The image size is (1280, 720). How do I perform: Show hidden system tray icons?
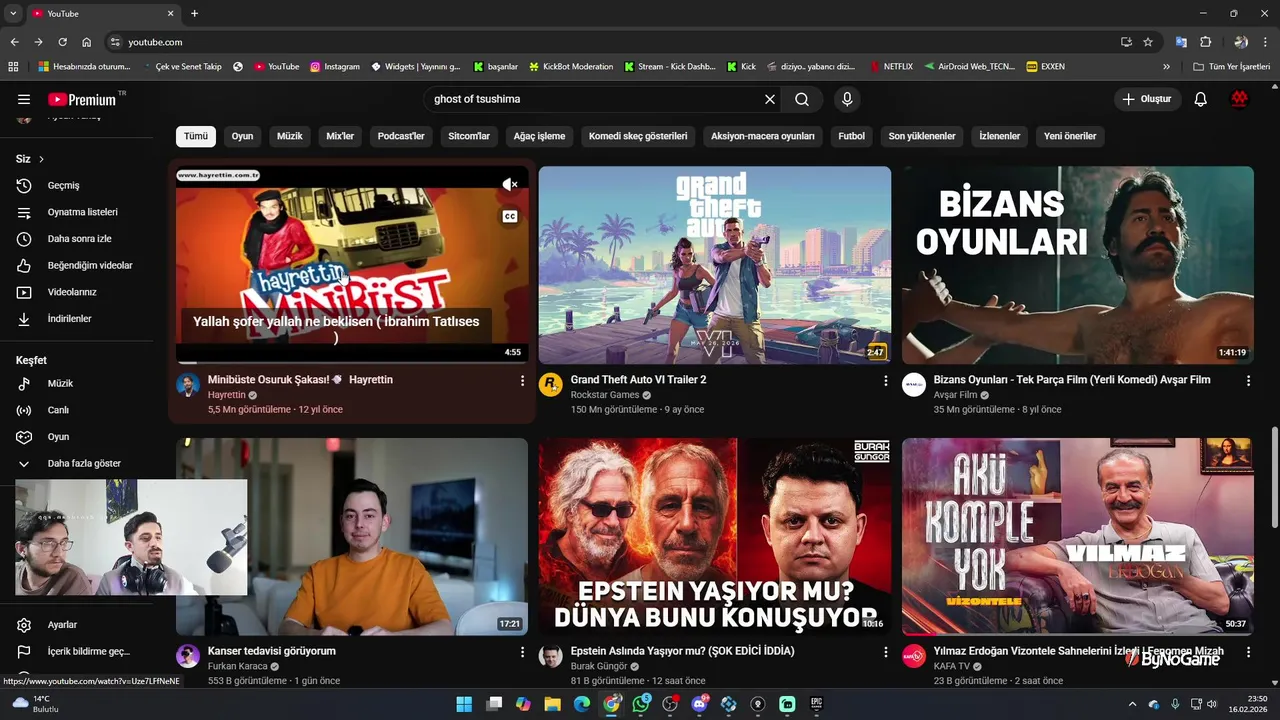(x=1133, y=704)
